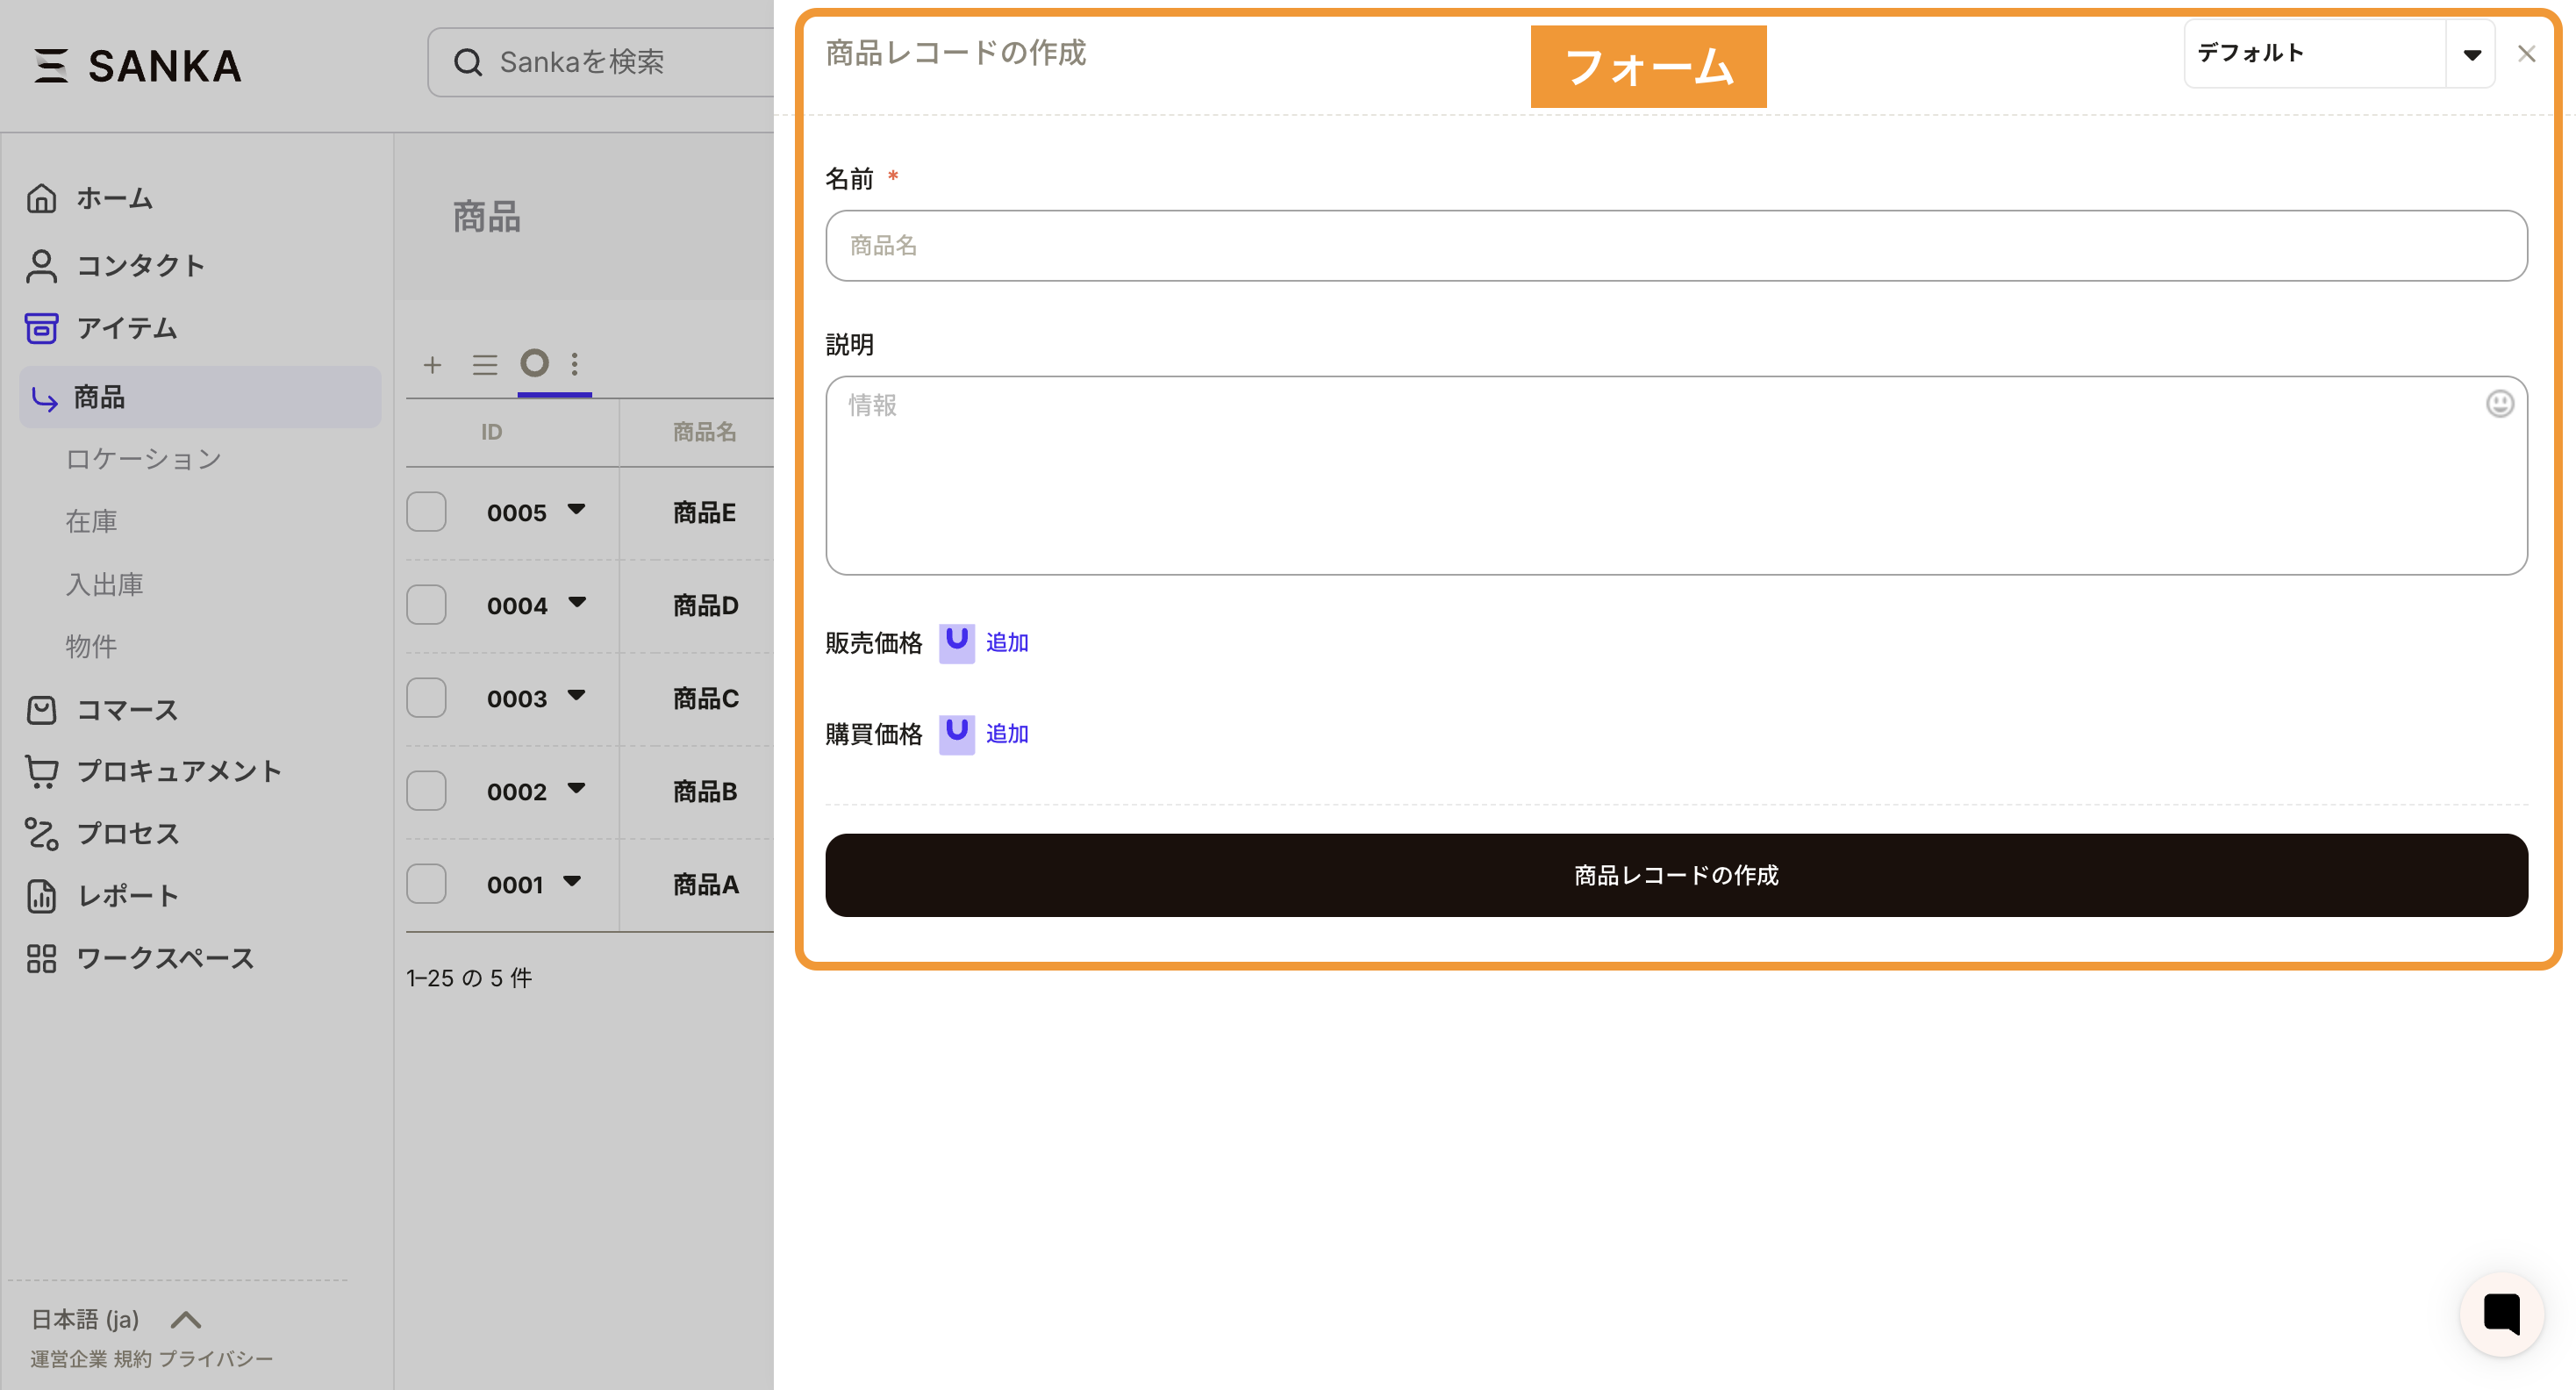Click the SANKA hamburger logo icon

coord(50,66)
